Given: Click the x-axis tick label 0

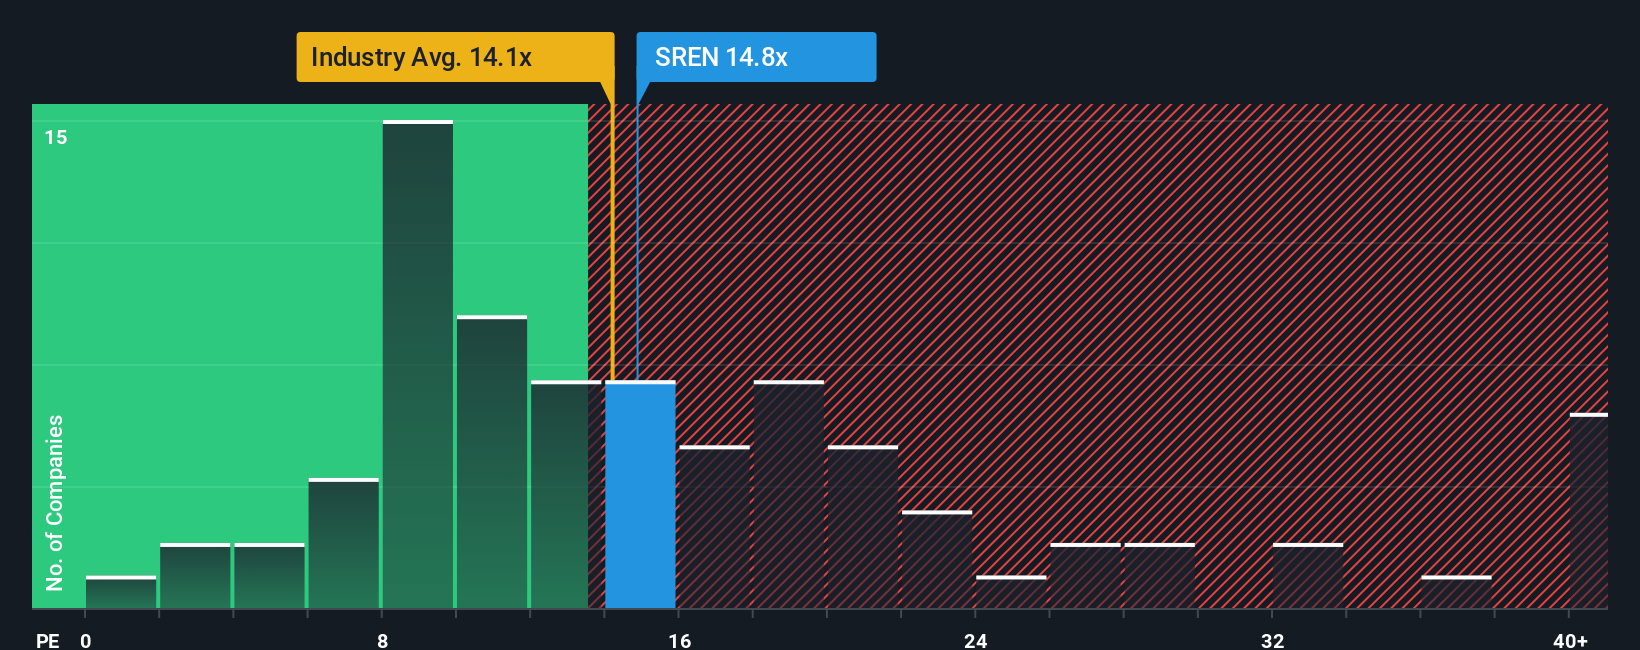Looking at the screenshot, I should (x=86, y=640).
